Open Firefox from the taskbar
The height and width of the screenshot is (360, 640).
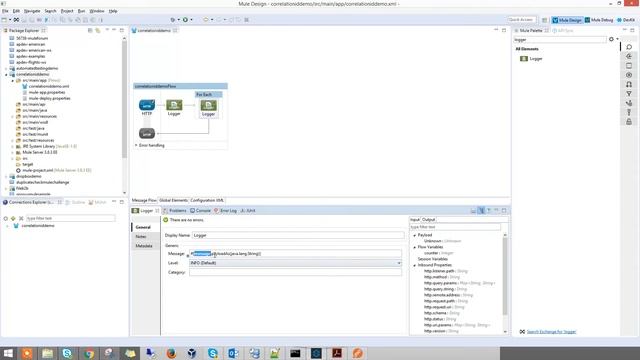click(171, 353)
